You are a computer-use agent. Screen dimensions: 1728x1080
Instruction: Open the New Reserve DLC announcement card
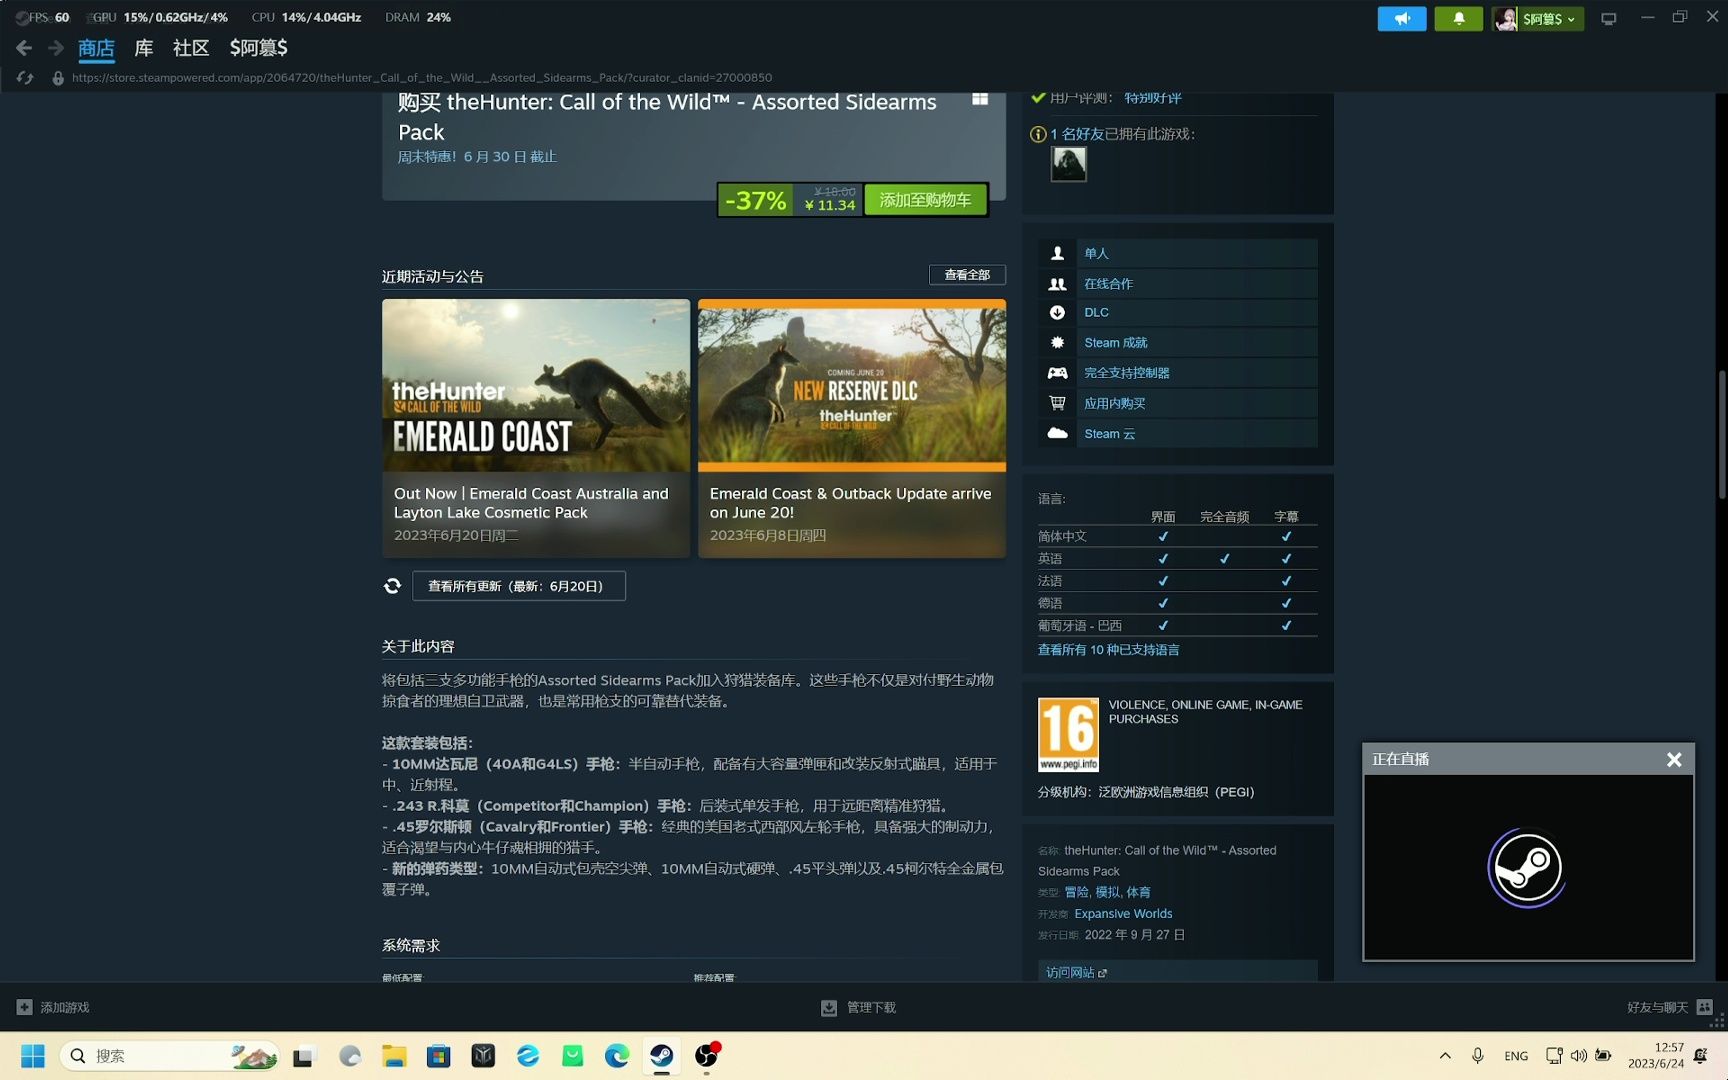coord(852,428)
